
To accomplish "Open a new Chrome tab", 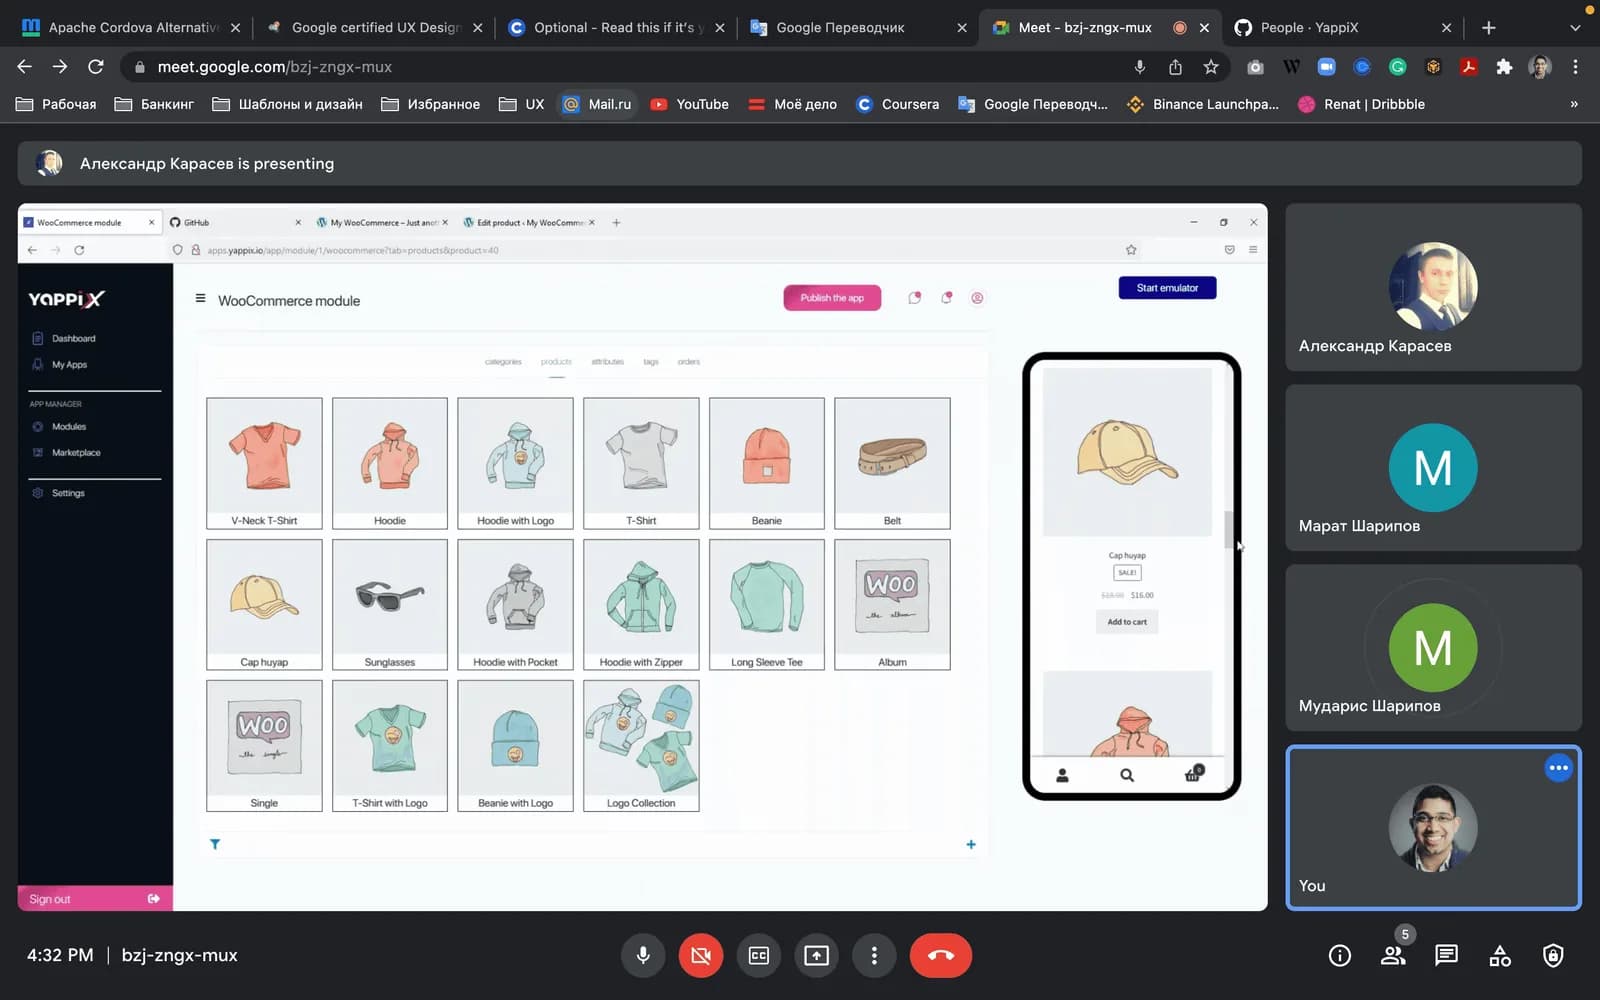I will pyautogui.click(x=1489, y=28).
